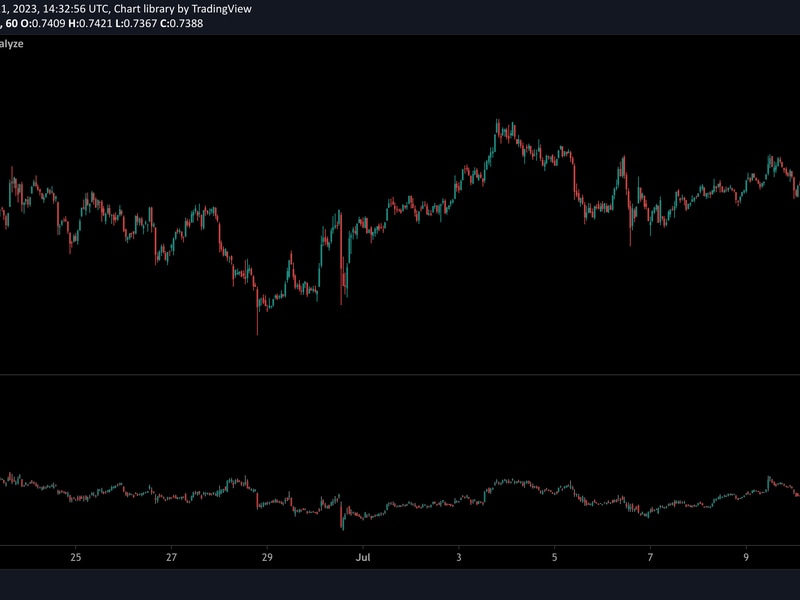The height and width of the screenshot is (600, 800).
Task: Click the date label 27 on time axis
Action: click(171, 557)
